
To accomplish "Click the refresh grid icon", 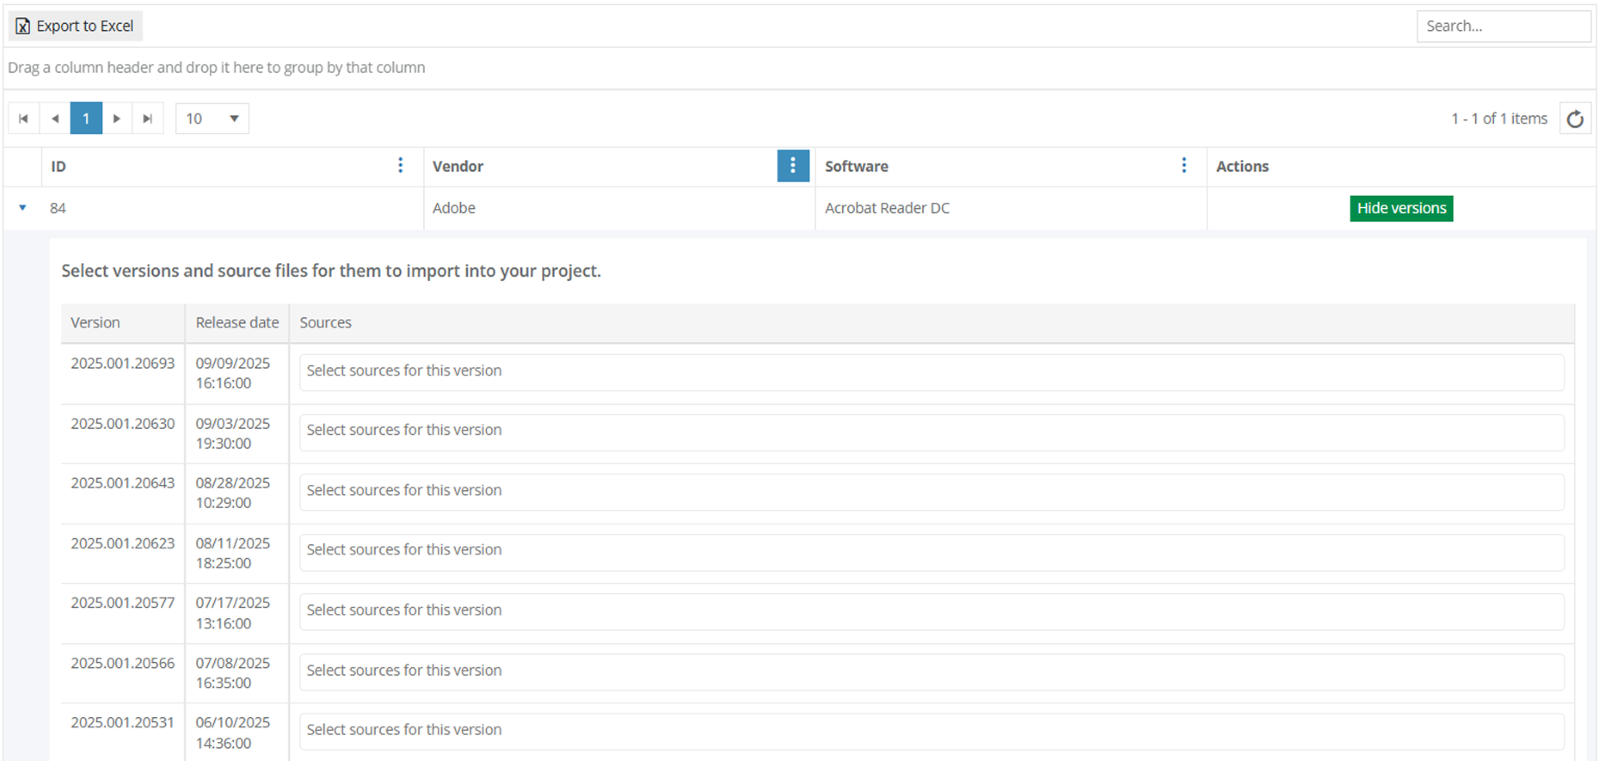I will pyautogui.click(x=1575, y=119).
